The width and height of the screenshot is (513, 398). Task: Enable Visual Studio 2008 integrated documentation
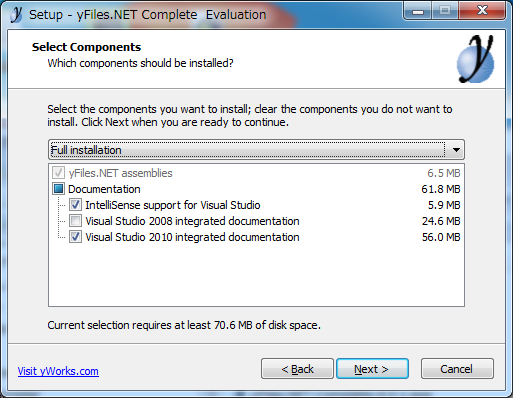[75, 221]
